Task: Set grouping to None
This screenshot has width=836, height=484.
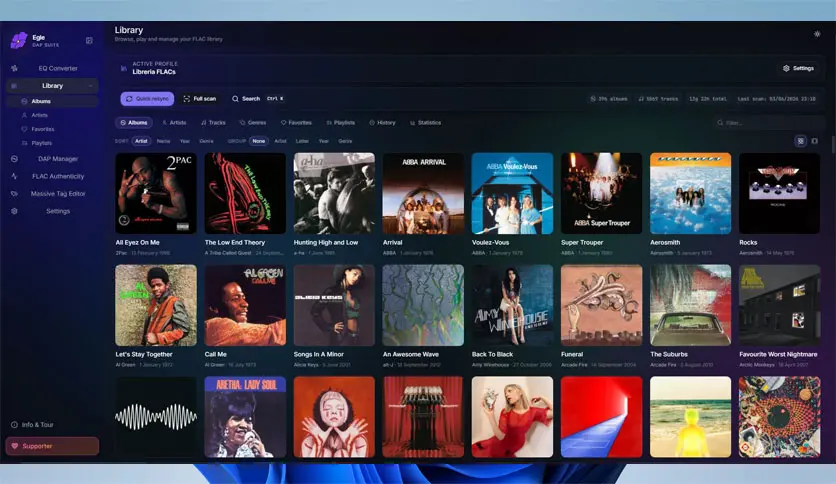Action: pyautogui.click(x=259, y=141)
